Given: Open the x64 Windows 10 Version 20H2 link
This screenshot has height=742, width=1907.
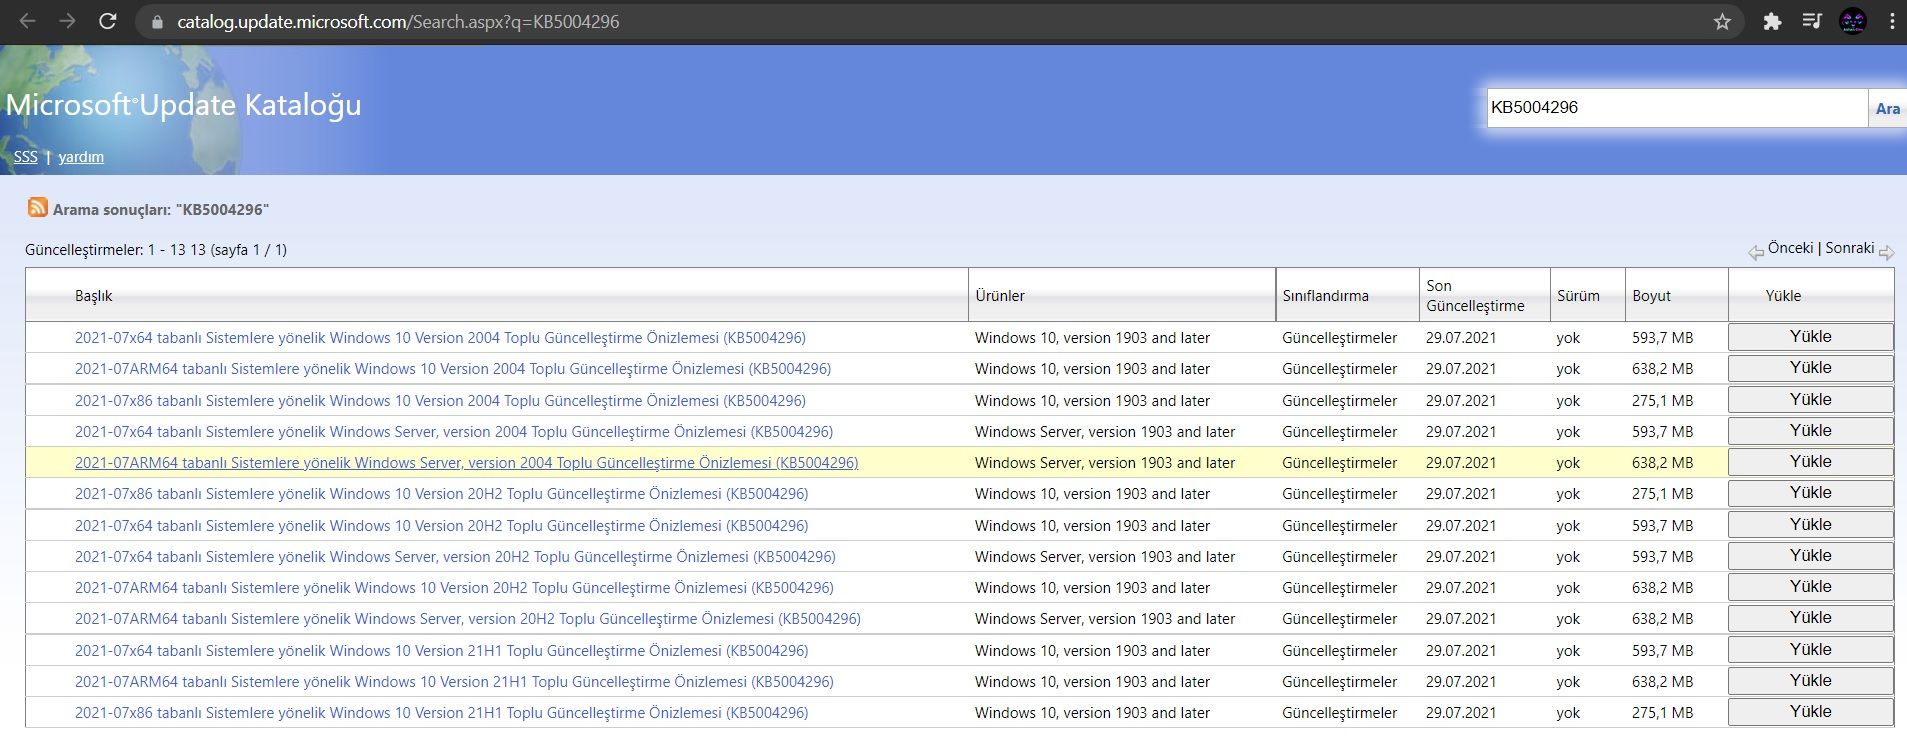Looking at the screenshot, I should 441,526.
